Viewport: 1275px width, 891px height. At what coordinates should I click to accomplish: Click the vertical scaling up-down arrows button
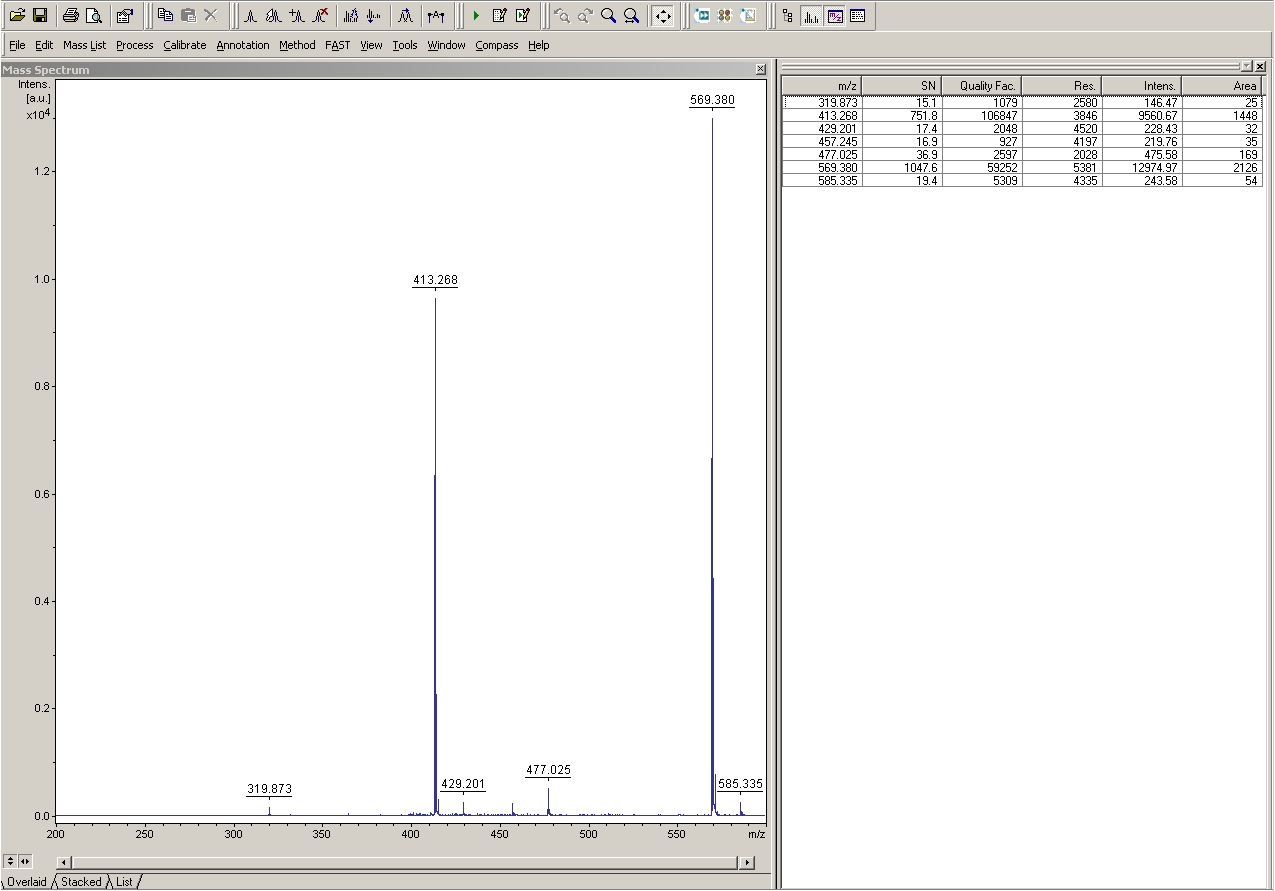click(x=11, y=861)
